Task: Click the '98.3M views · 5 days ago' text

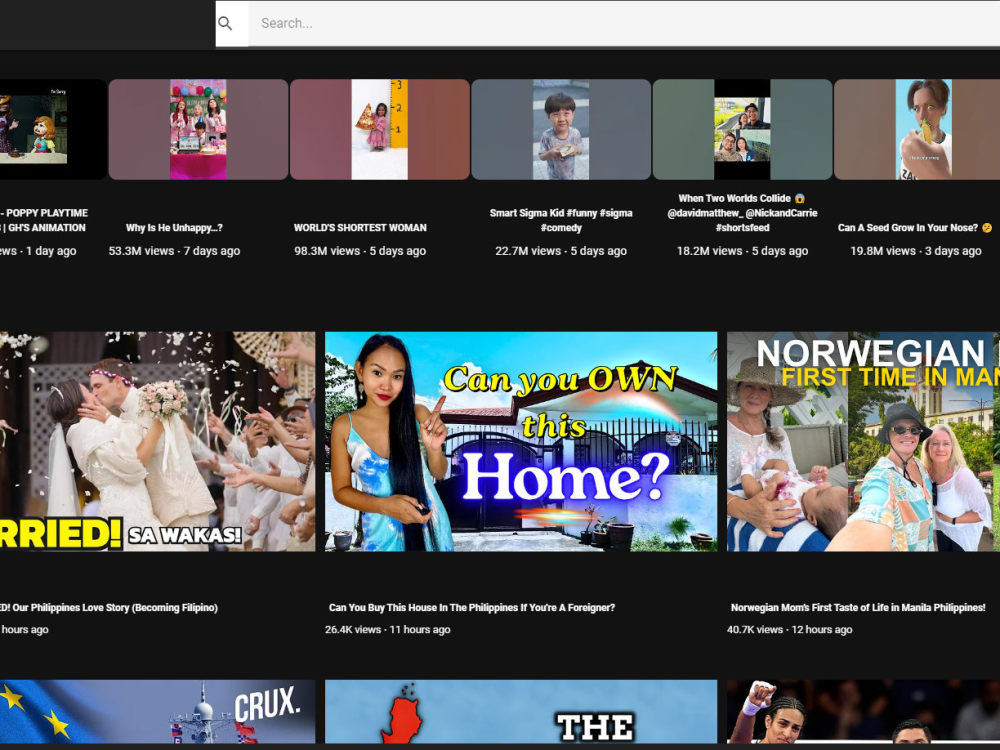Action: coord(360,251)
